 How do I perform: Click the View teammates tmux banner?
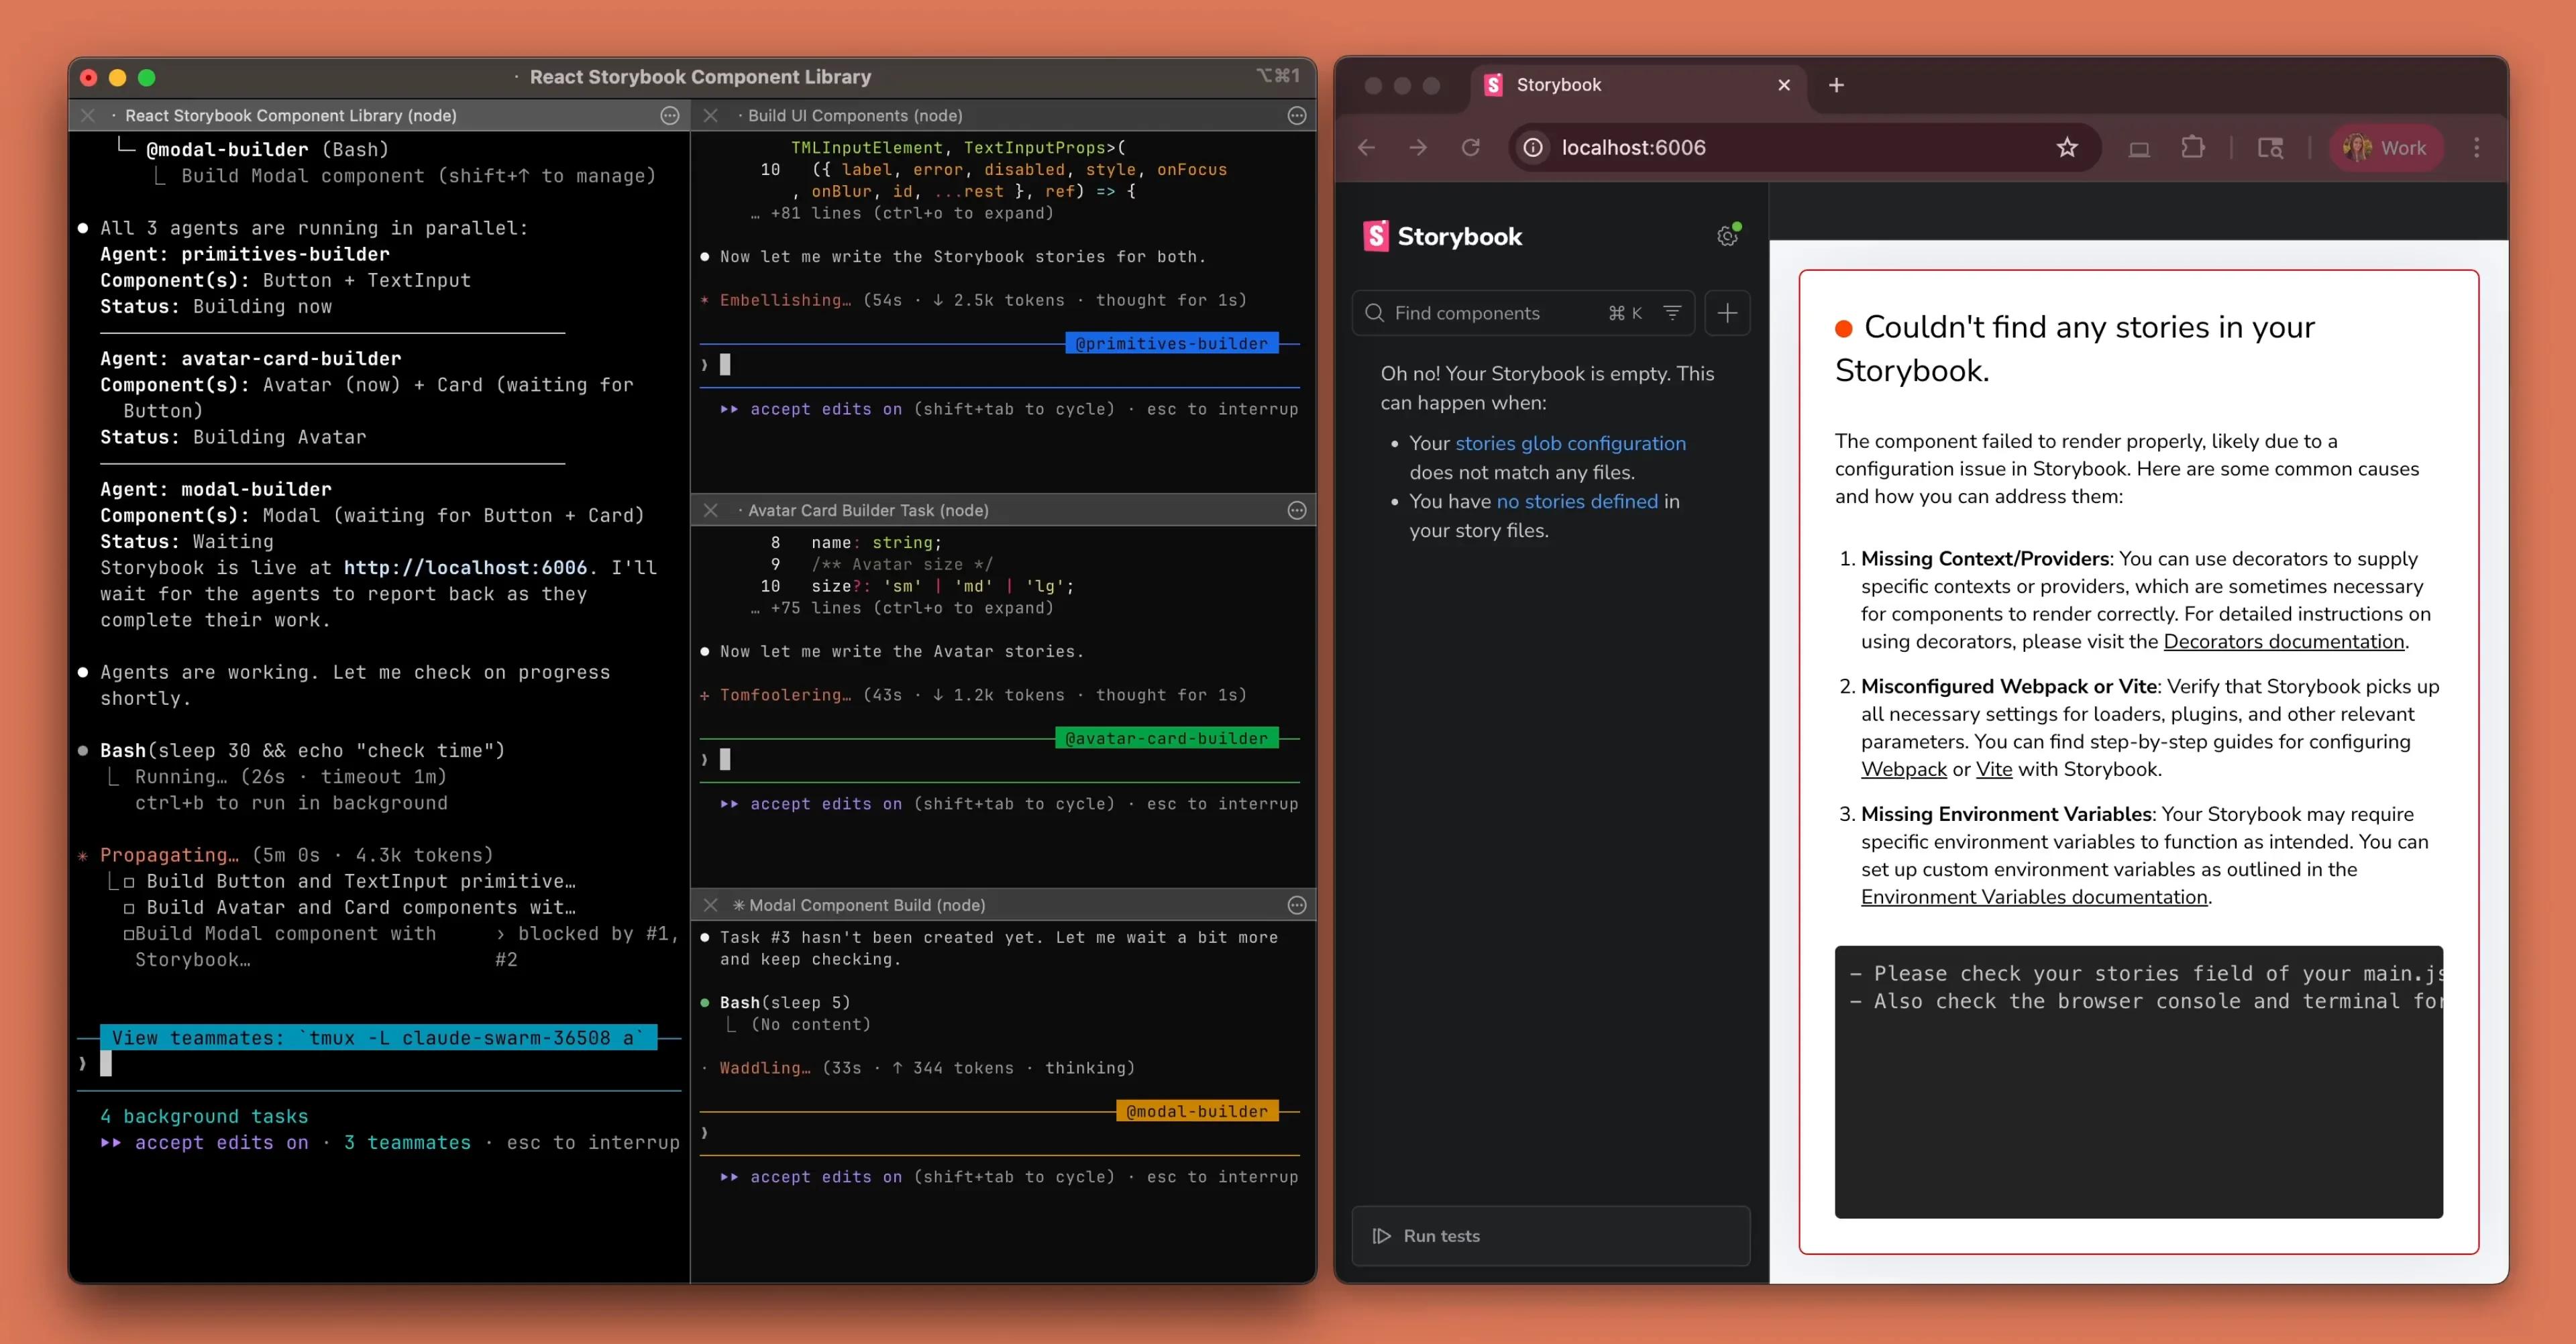pyautogui.click(x=378, y=1038)
